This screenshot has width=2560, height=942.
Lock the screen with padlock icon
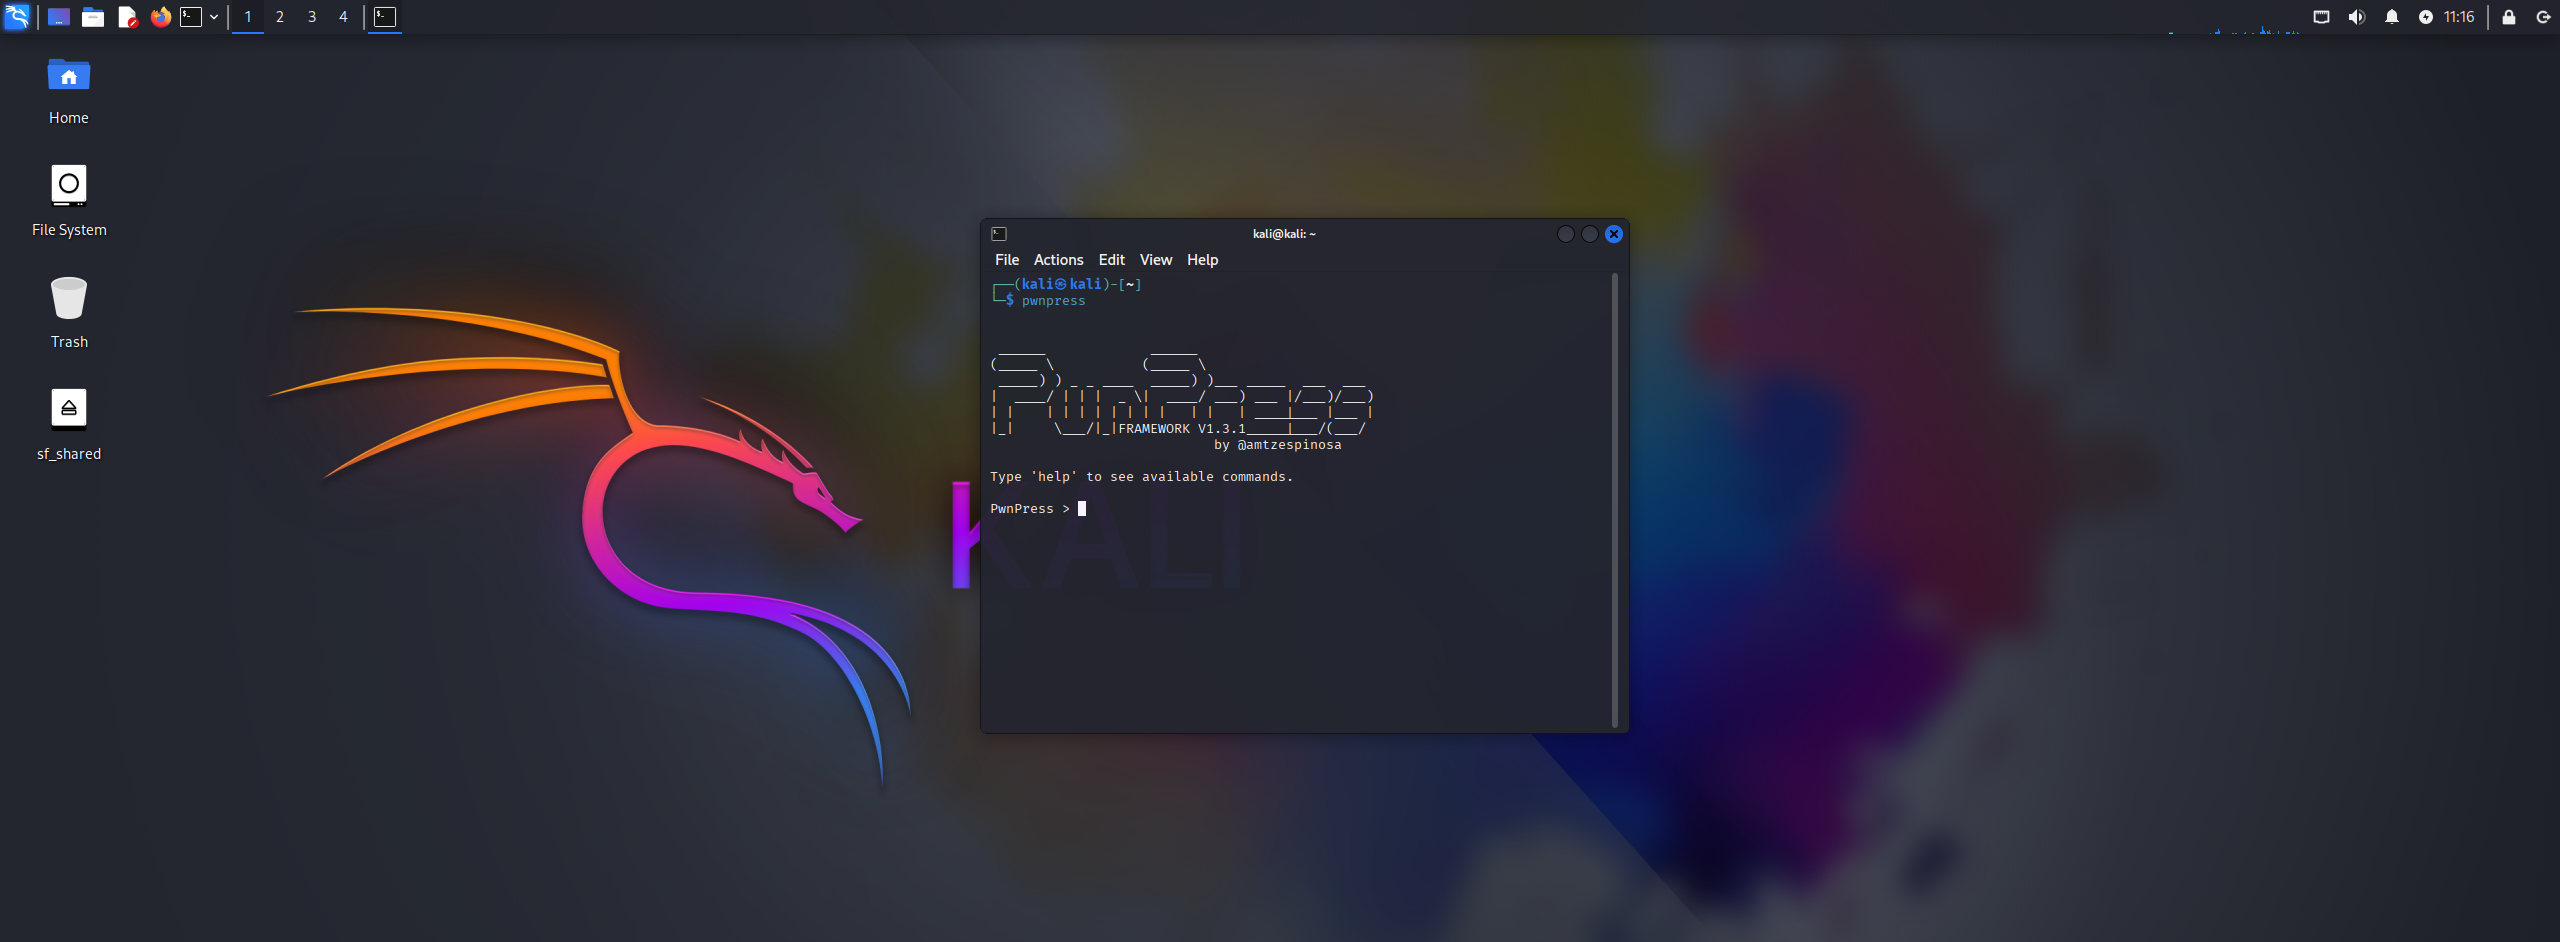[x=2509, y=17]
